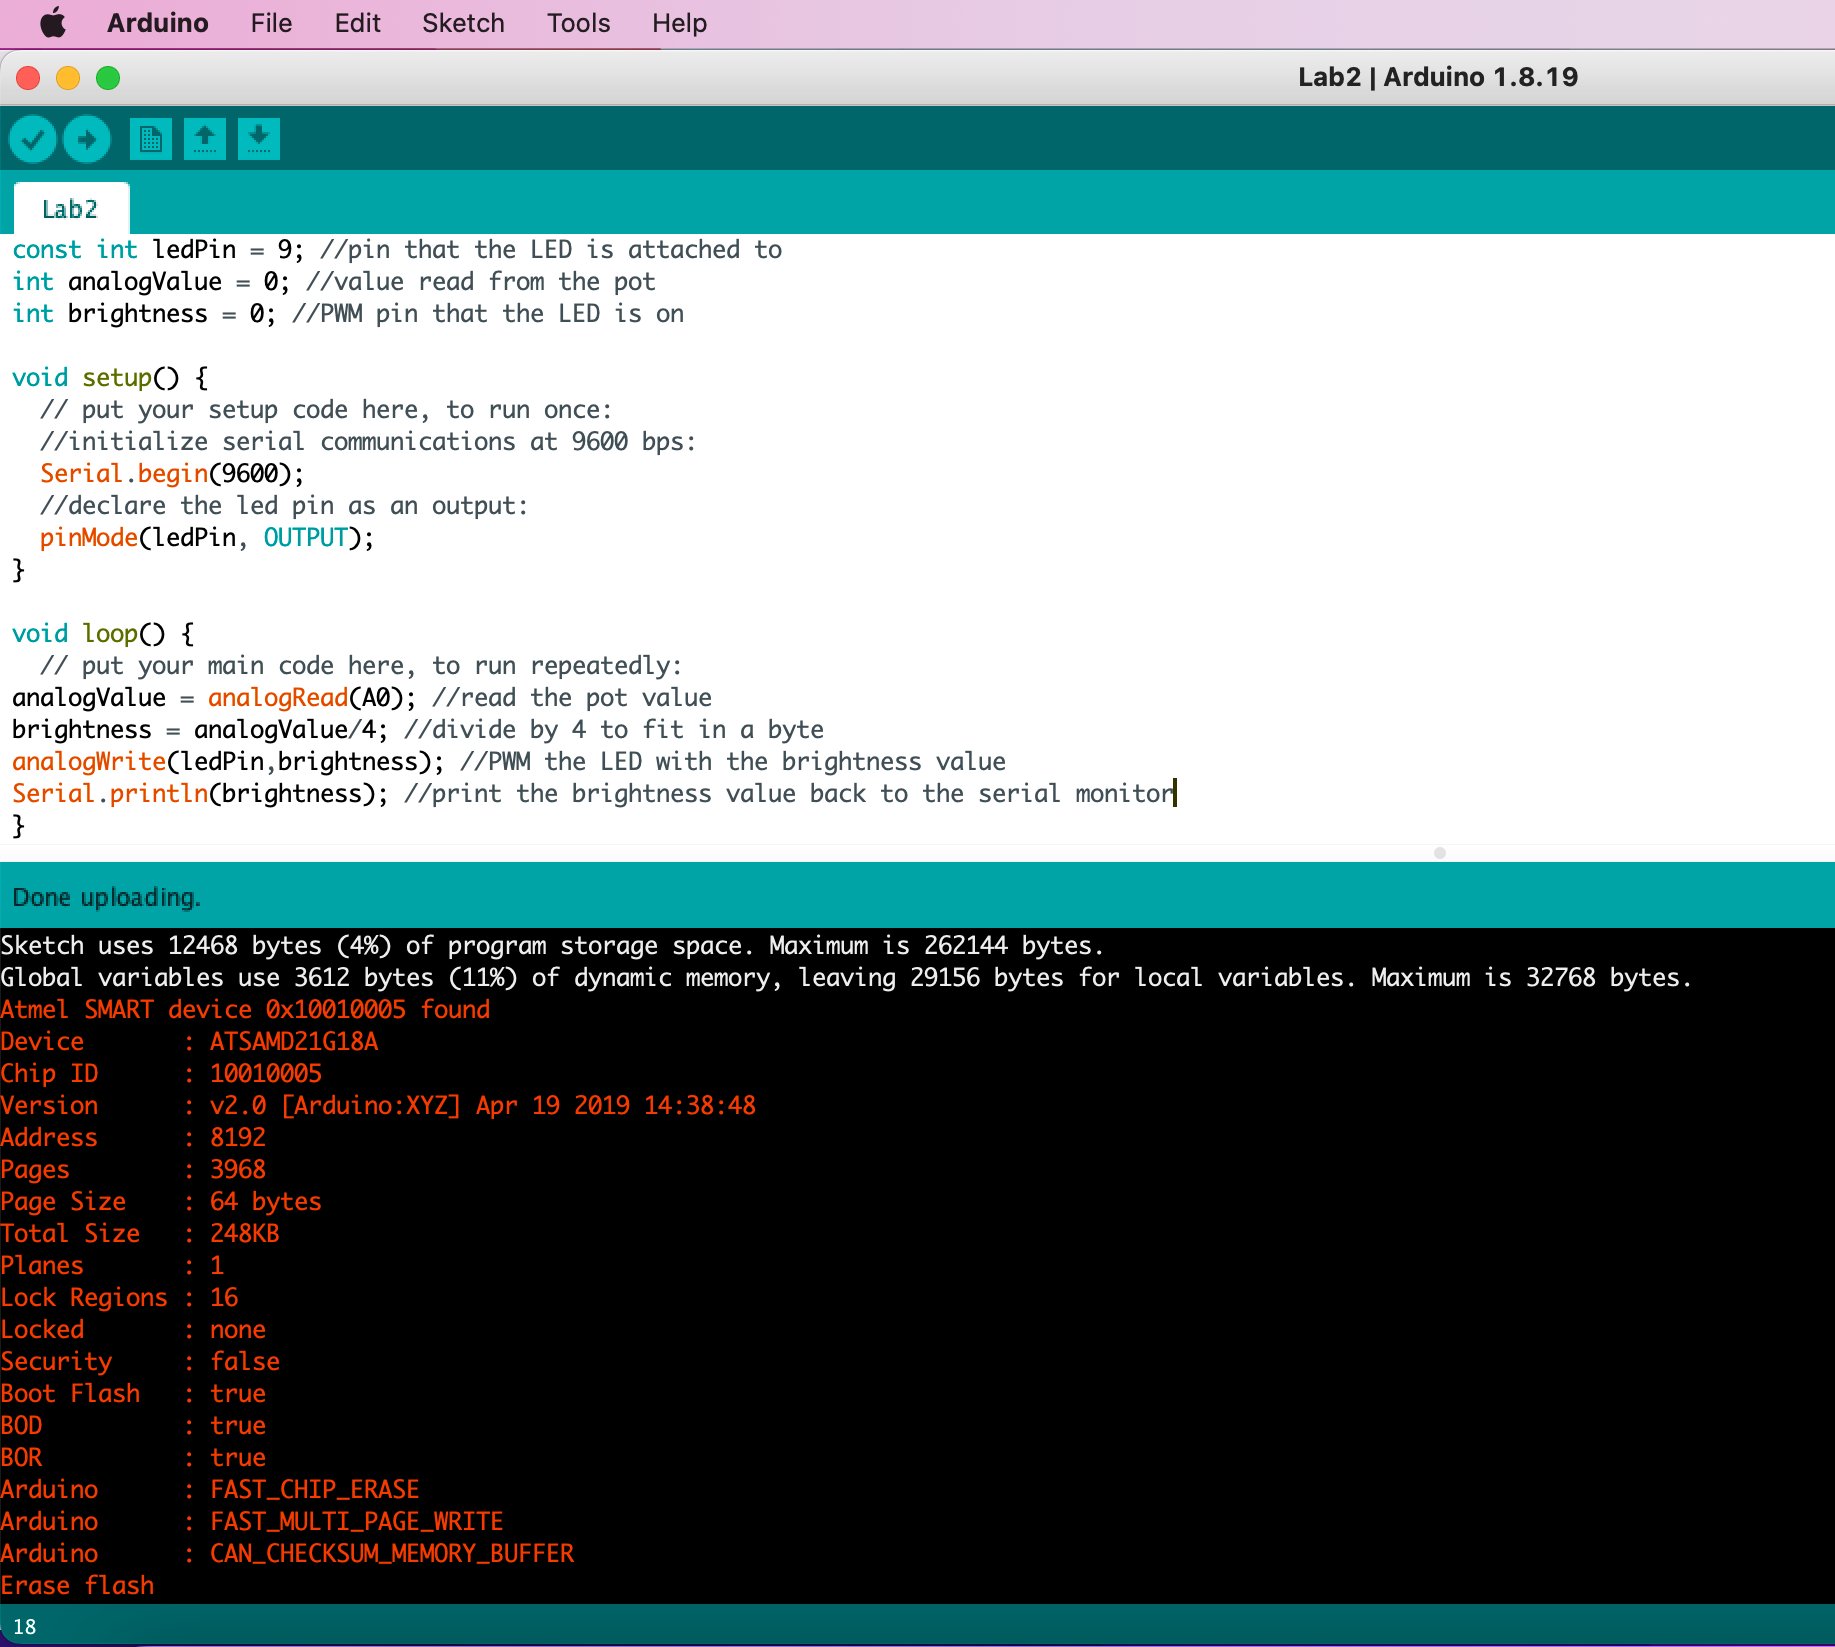This screenshot has height=1647, width=1835.
Task: Click the 'Global variables use 3612 bytes' console line
Action: coord(846,977)
